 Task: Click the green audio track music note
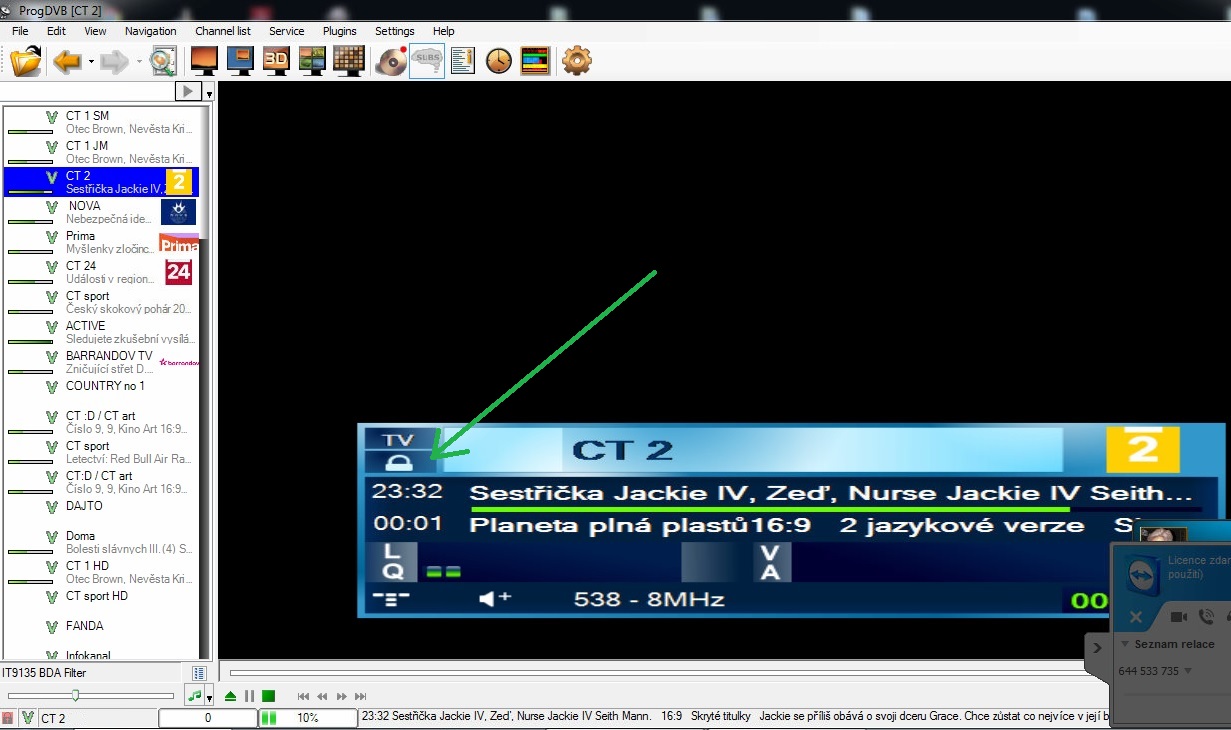[x=195, y=696]
